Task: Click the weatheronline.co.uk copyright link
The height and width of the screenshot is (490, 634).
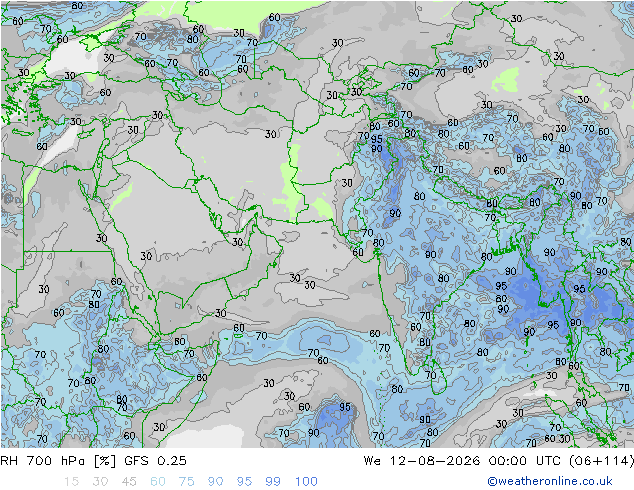Action: [549, 481]
